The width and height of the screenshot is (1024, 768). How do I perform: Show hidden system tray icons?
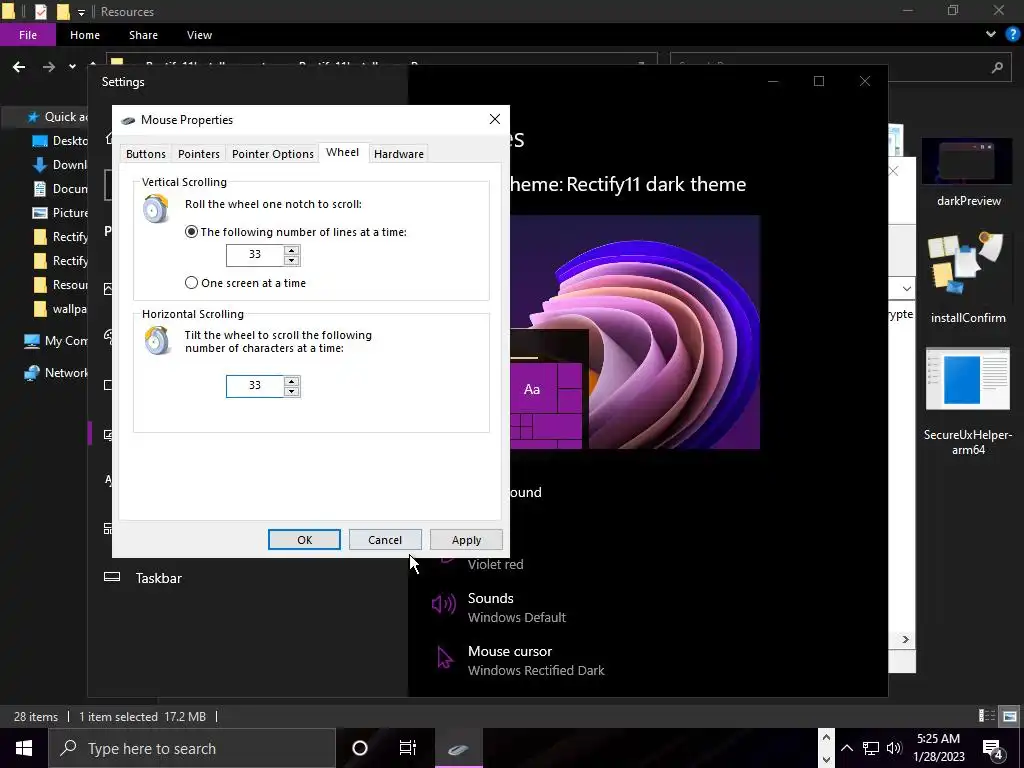846,748
